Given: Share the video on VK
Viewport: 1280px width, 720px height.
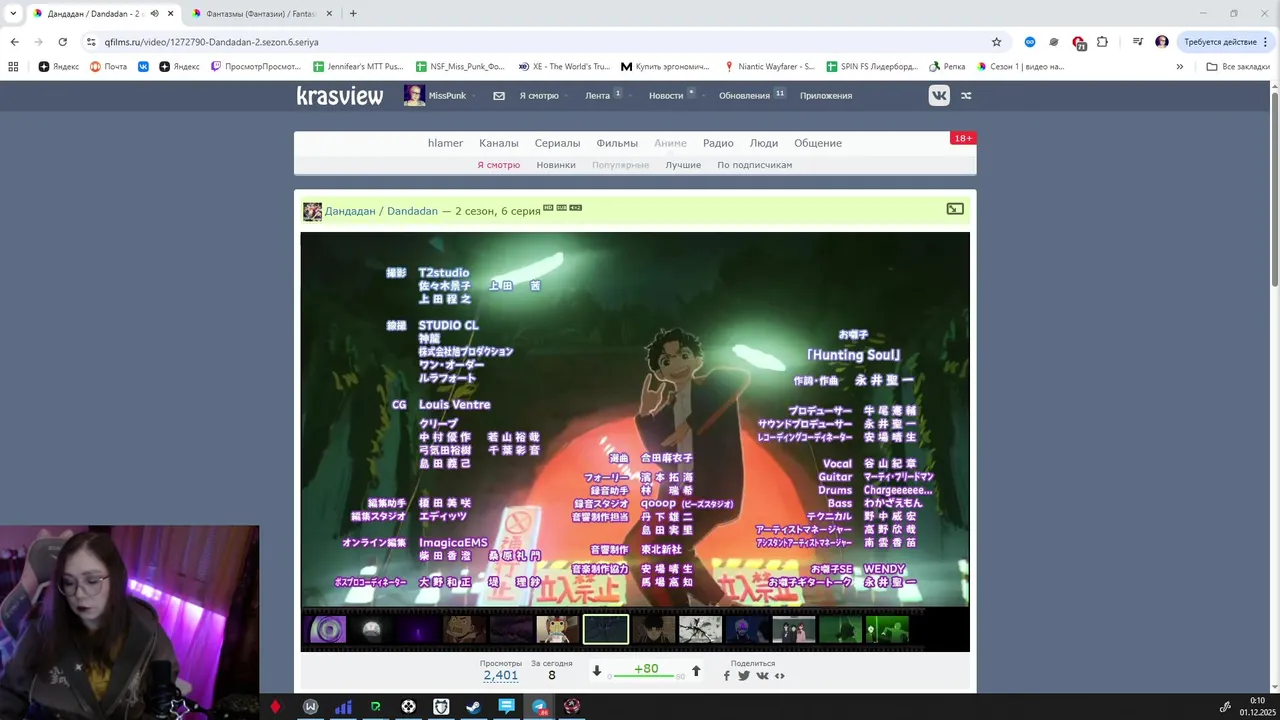Looking at the screenshot, I should click(x=762, y=676).
